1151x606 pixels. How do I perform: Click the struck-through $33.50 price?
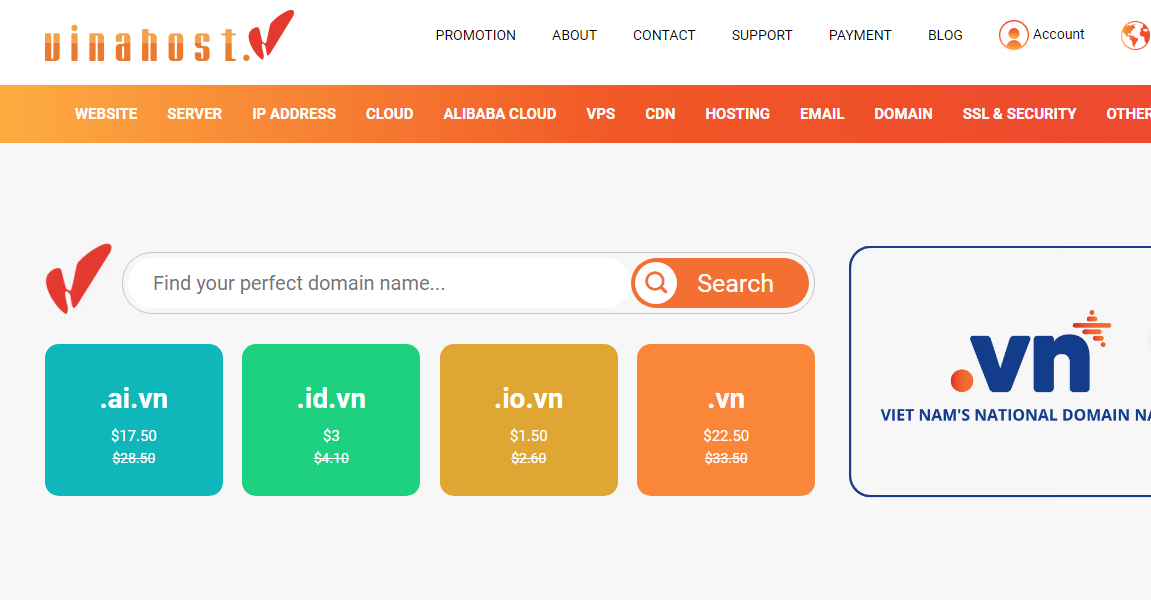[x=726, y=459]
